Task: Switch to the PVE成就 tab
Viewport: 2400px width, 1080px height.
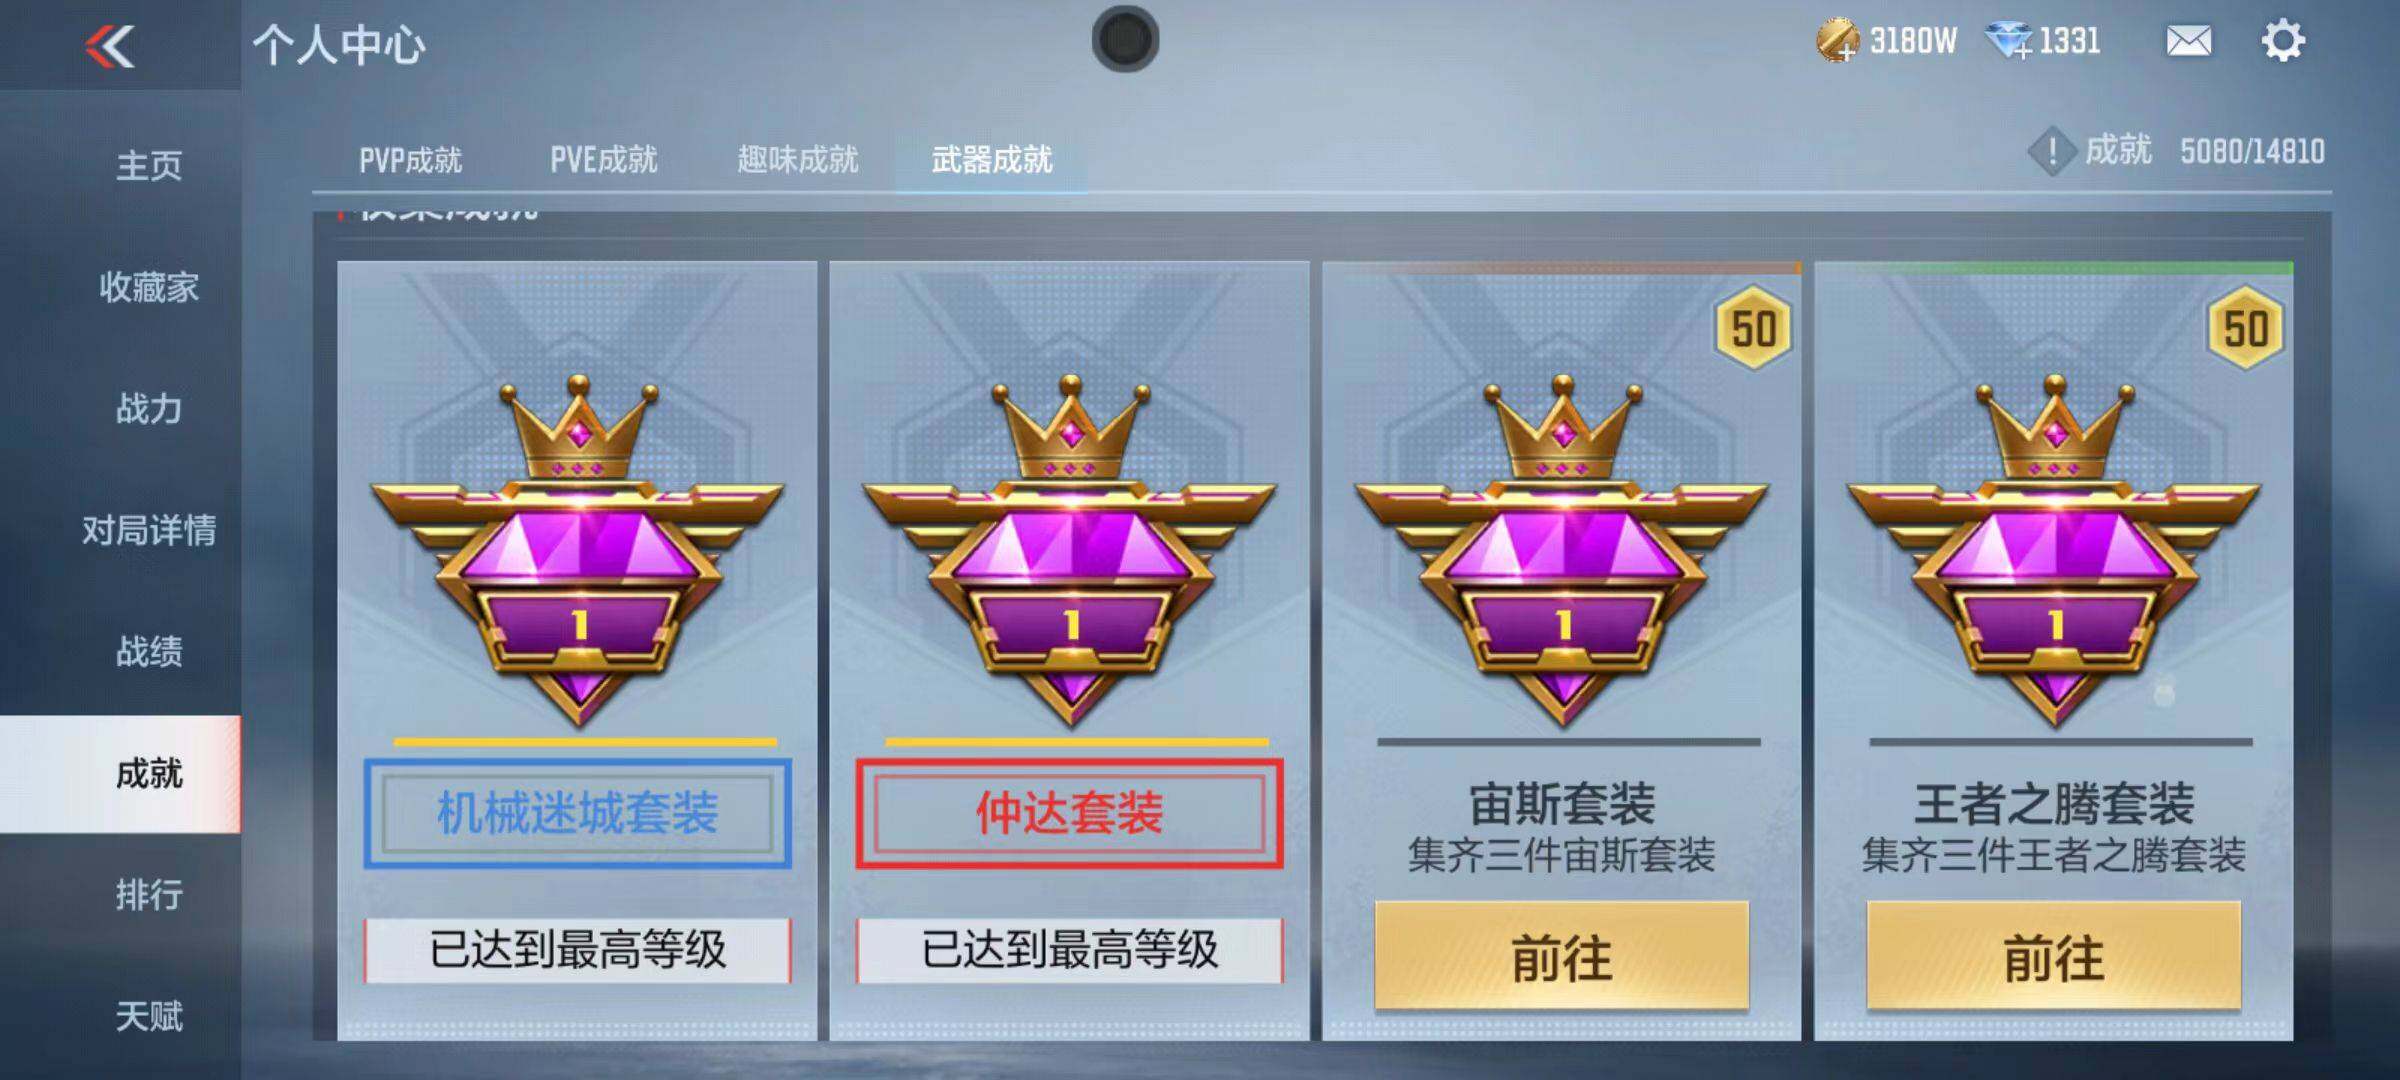Action: [x=603, y=160]
